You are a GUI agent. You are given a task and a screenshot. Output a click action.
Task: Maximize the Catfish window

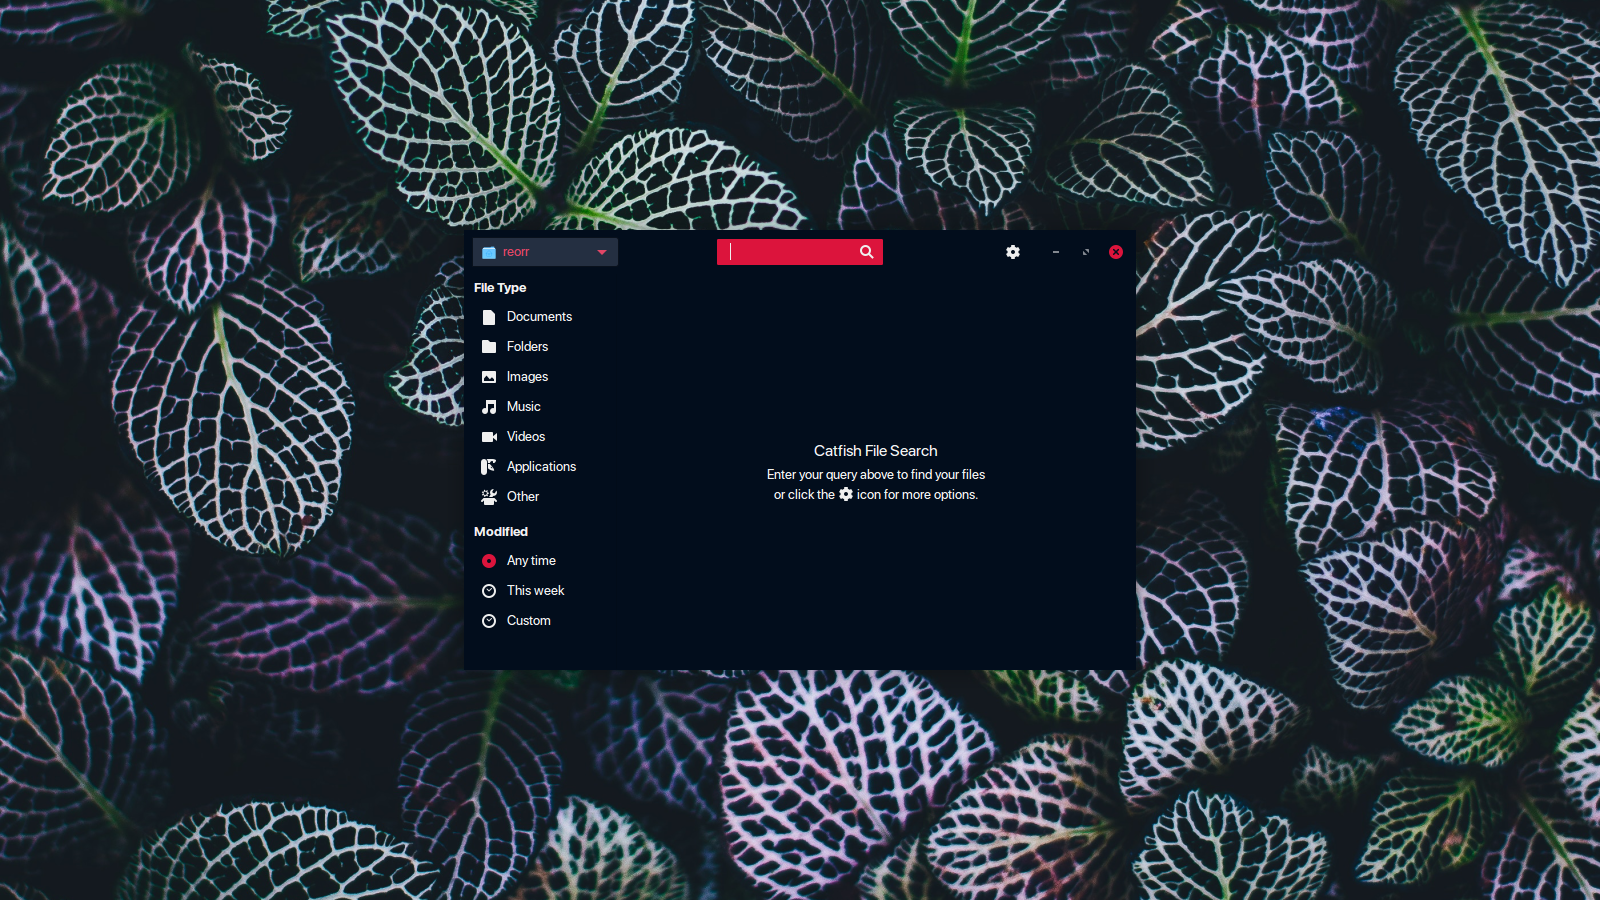[1086, 252]
